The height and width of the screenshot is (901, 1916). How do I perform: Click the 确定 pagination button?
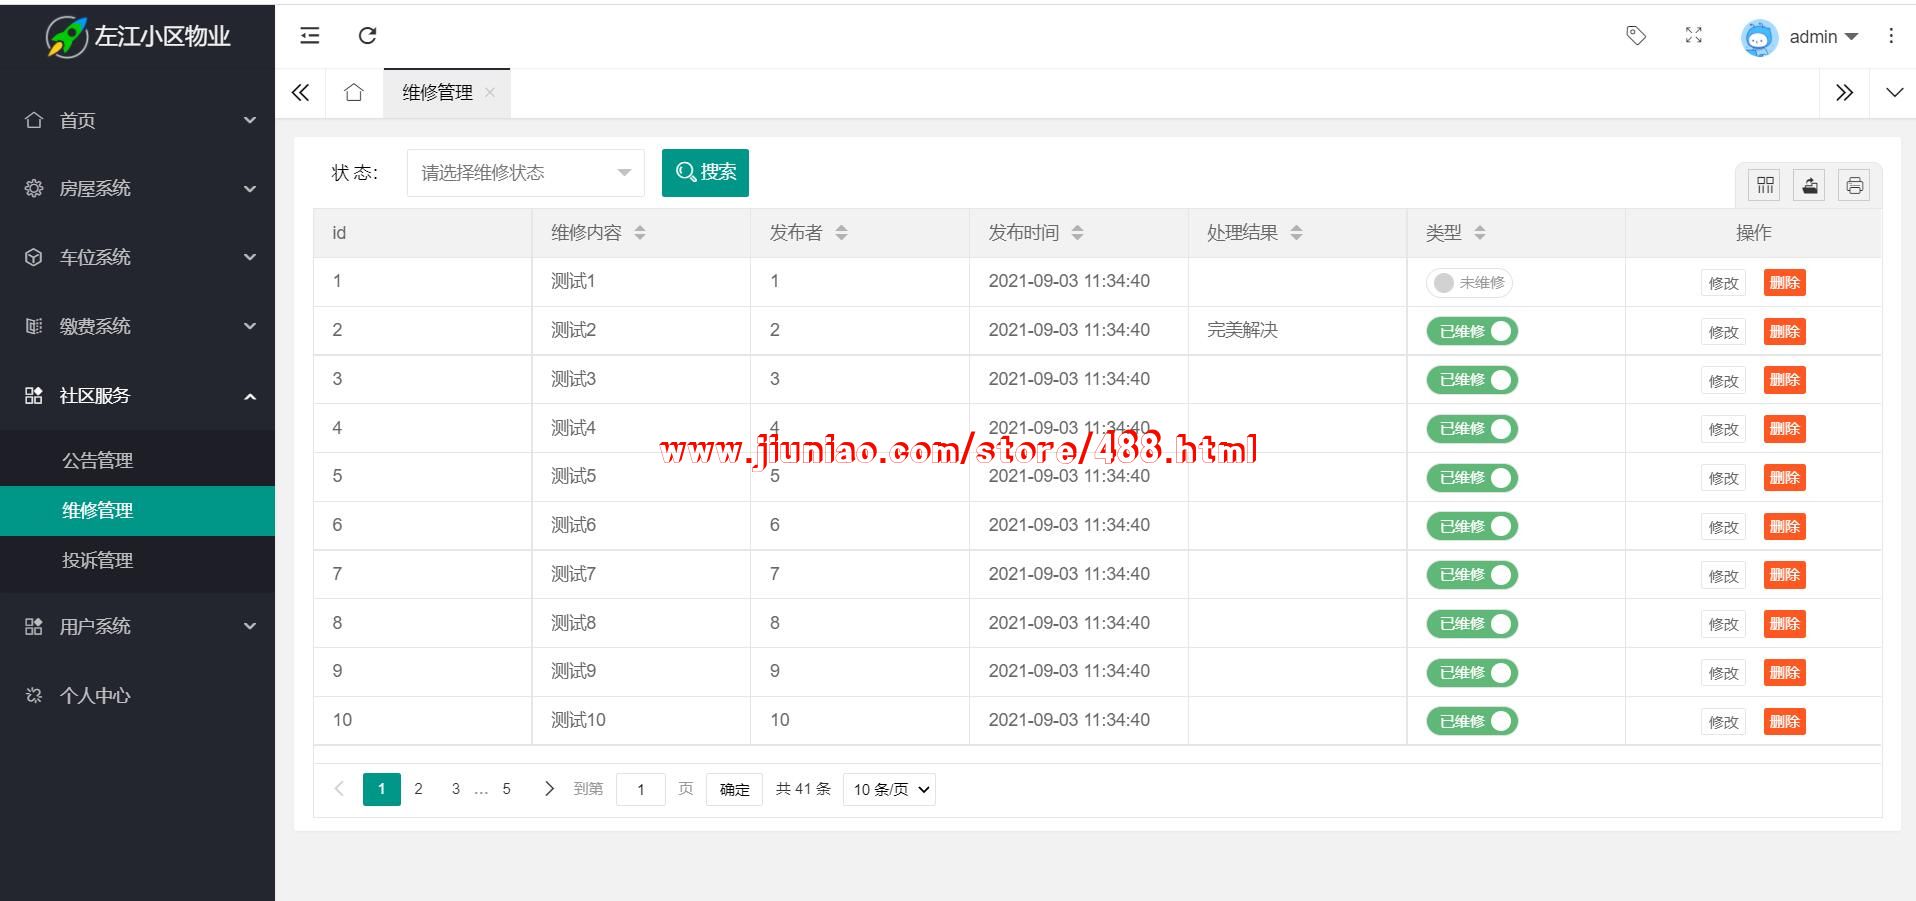734,789
